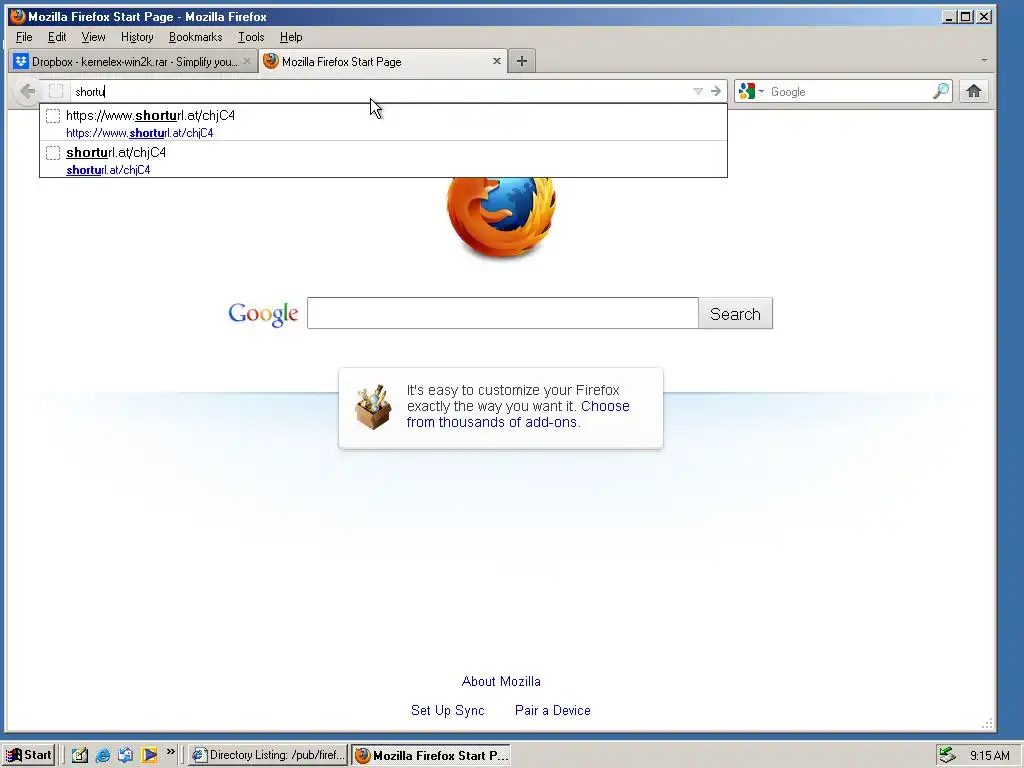Click the Windows Start button

tap(28, 755)
